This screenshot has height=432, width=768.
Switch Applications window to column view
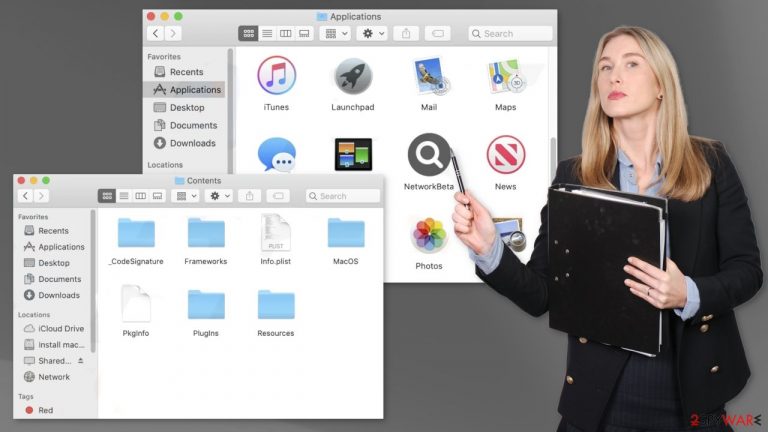[x=286, y=33]
